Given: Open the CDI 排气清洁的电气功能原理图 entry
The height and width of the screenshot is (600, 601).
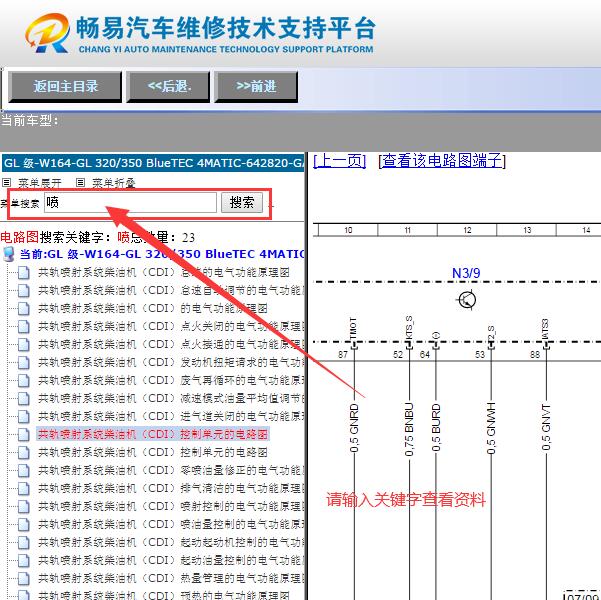Looking at the screenshot, I should 171,488.
